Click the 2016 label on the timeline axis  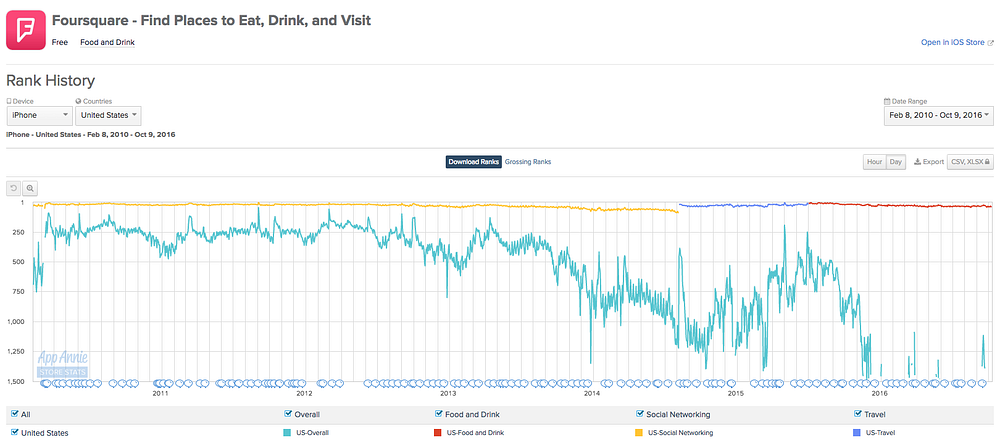click(880, 393)
